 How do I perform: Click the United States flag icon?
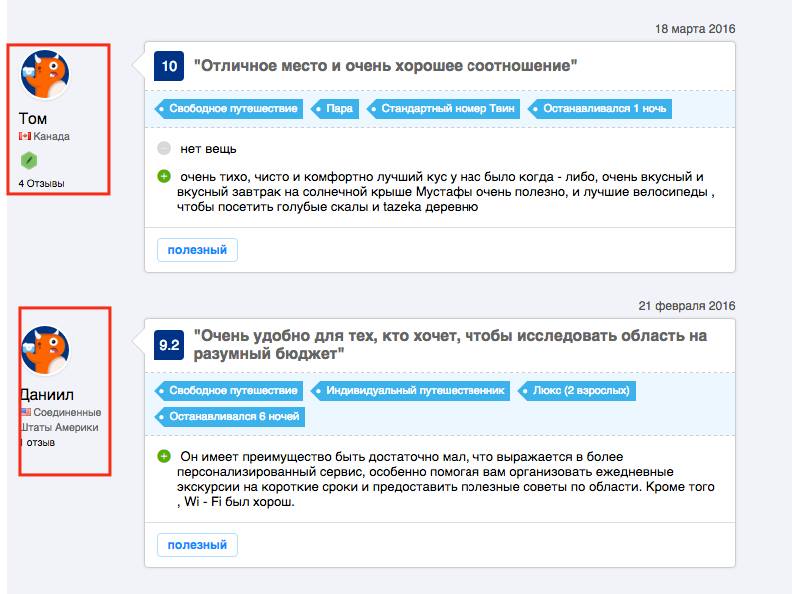(25, 412)
